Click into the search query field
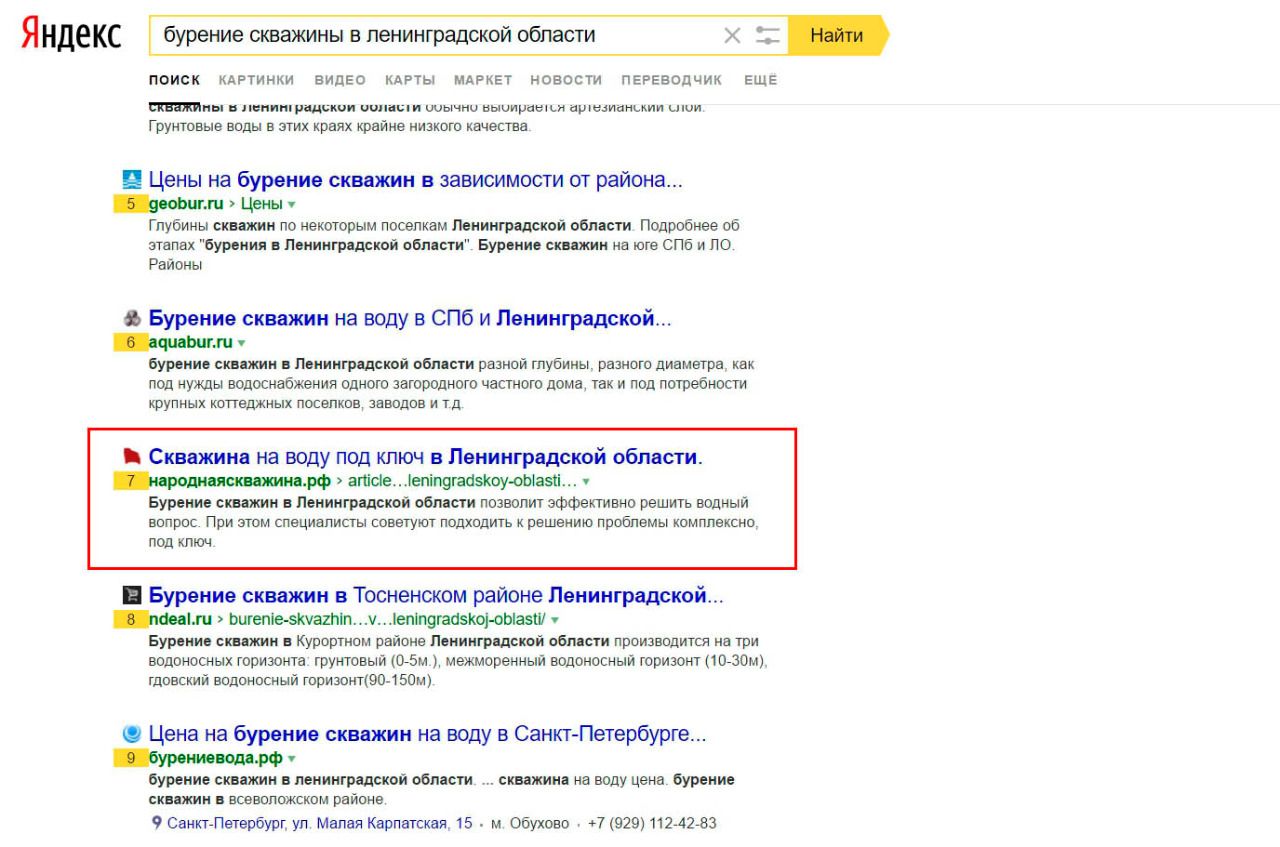Viewport: 1280px width, 847px height. (430, 36)
